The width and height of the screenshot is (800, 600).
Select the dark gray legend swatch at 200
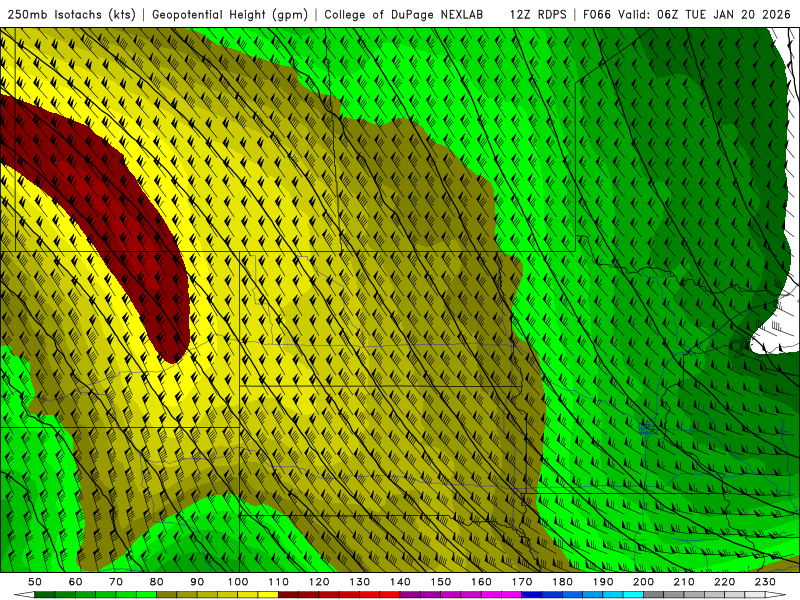(x=654, y=595)
